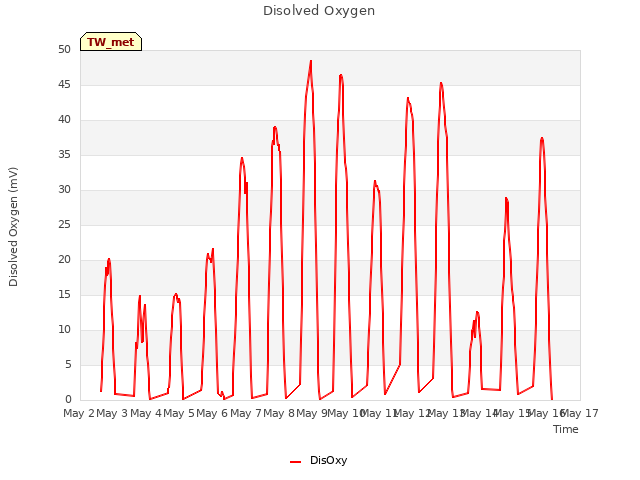Click the y-axis value 45
640x480 pixels.
[x=64, y=84]
